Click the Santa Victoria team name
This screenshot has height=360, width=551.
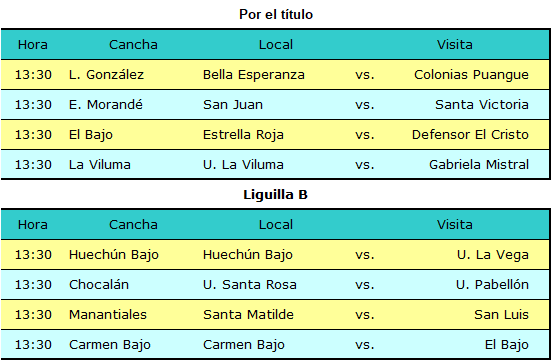point(482,104)
